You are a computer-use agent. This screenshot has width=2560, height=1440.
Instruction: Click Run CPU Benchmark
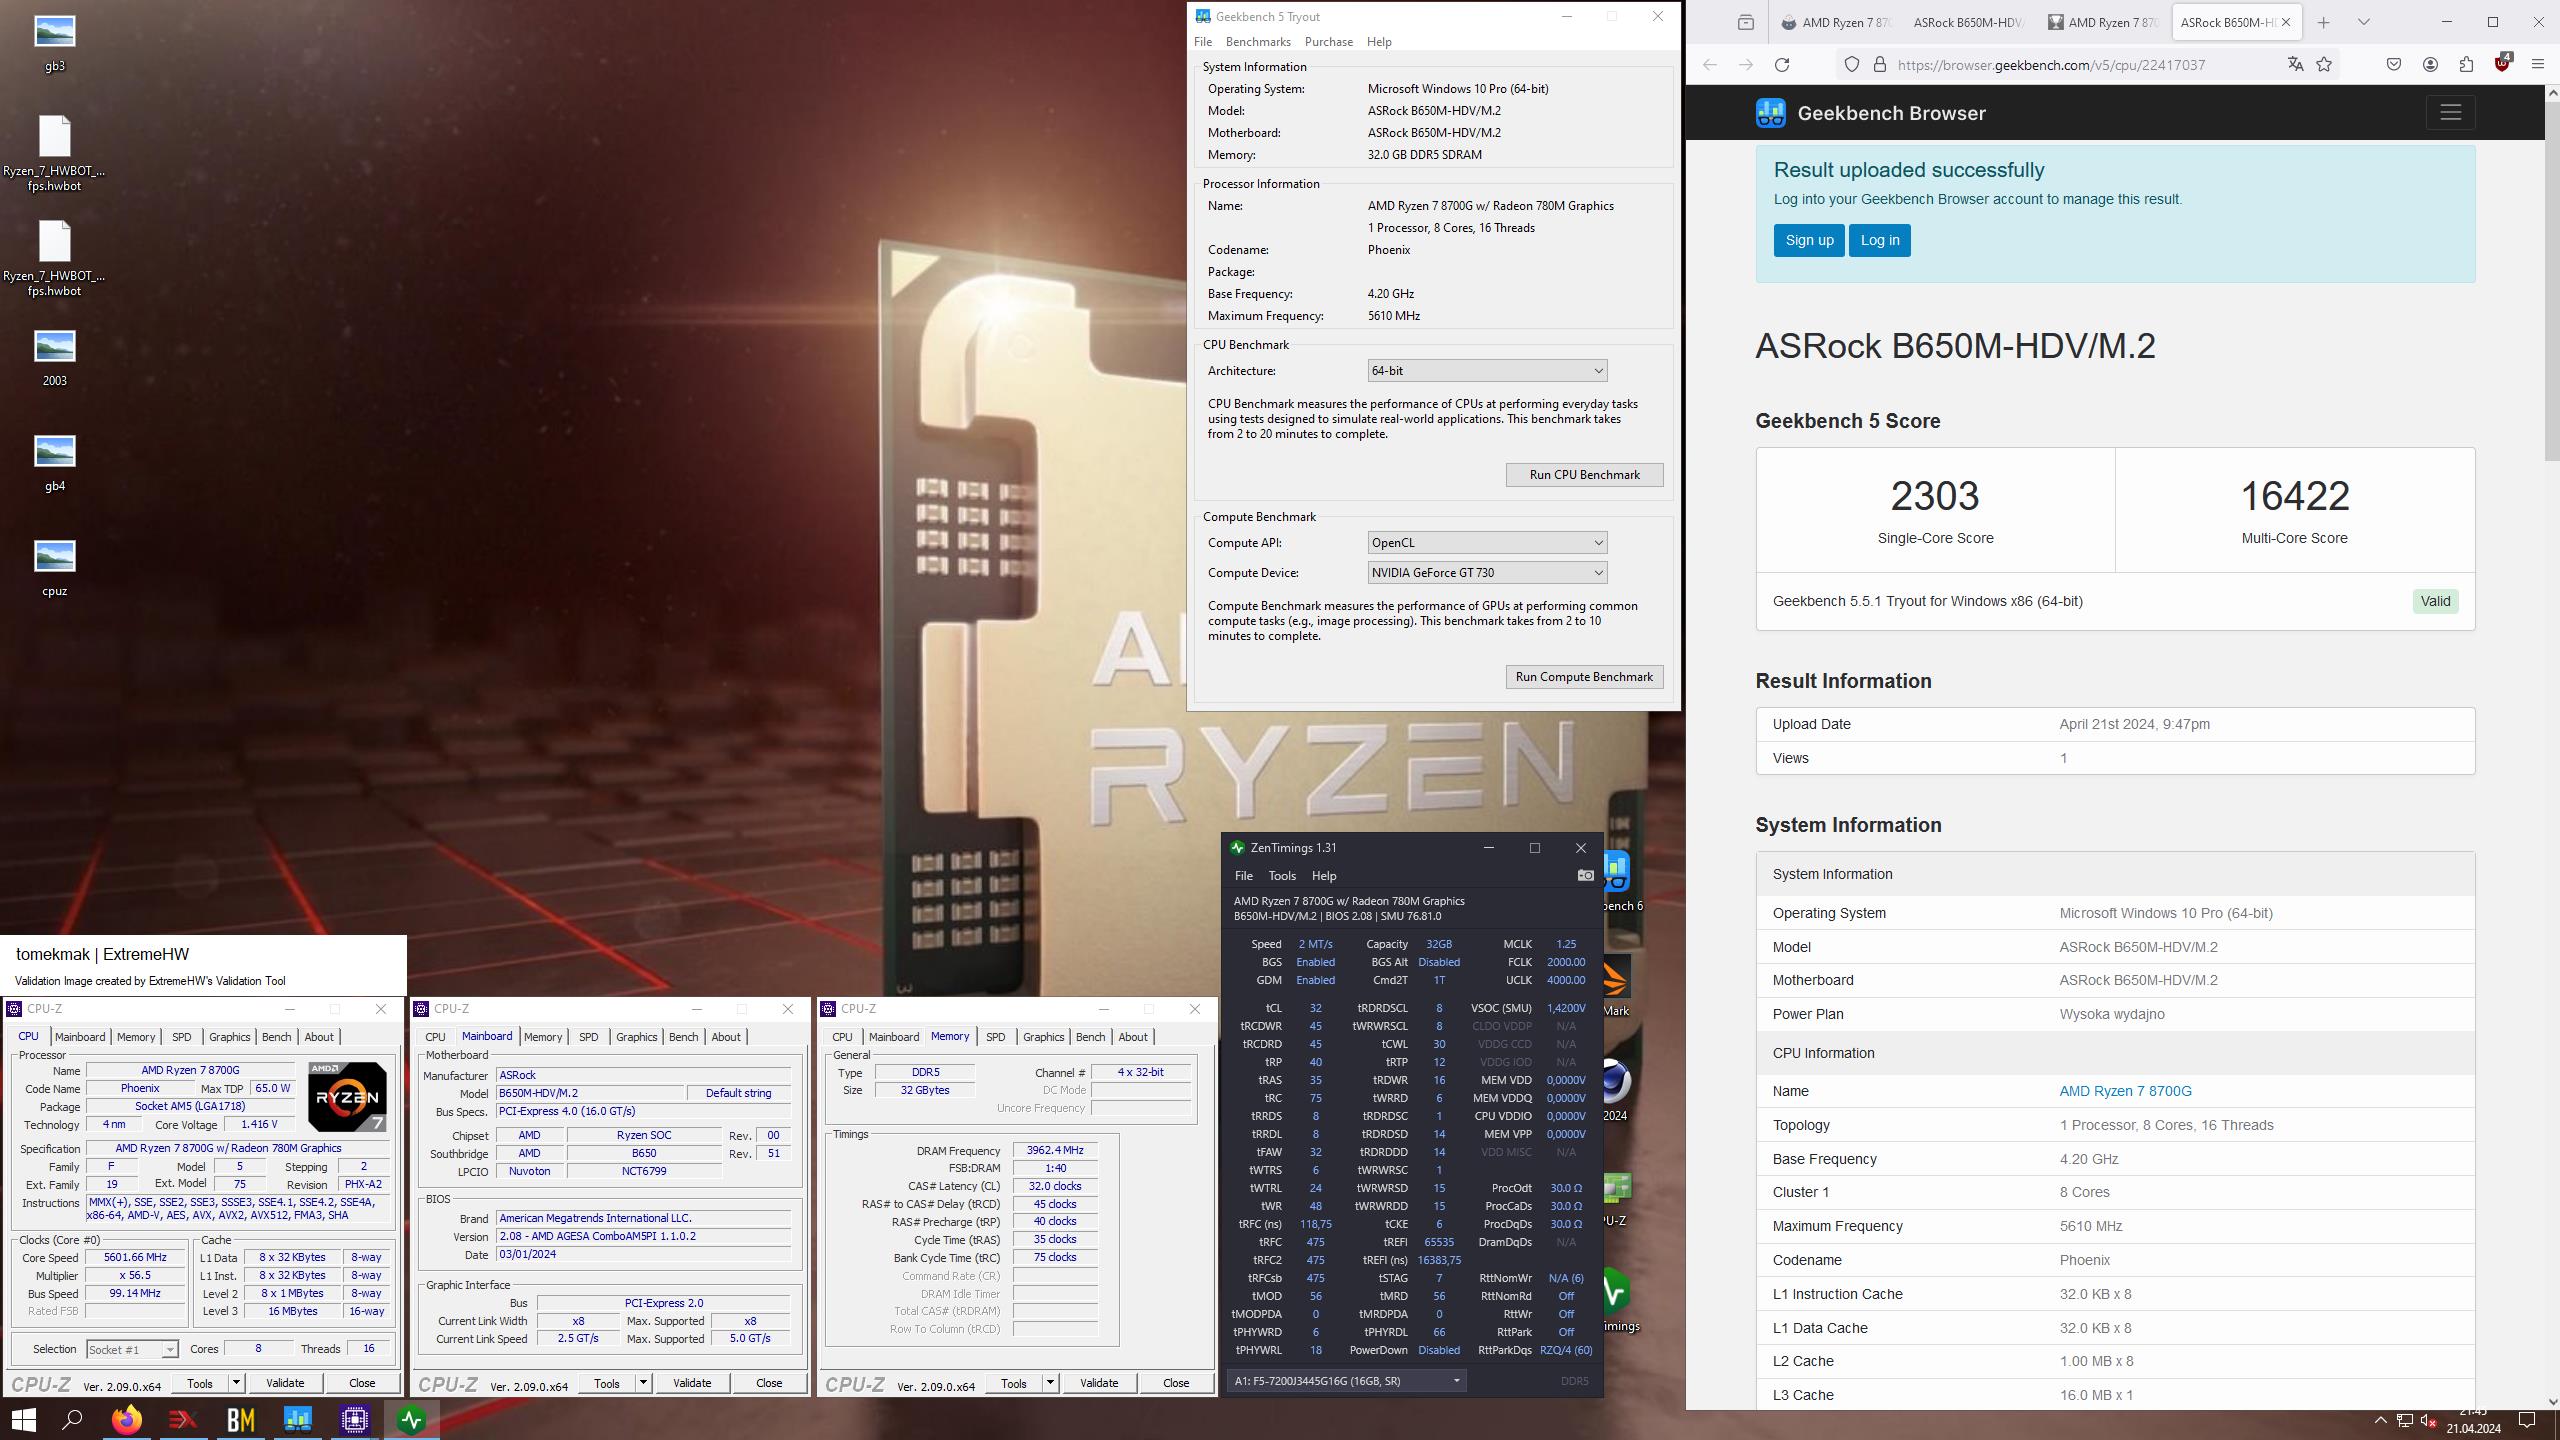1584,475
